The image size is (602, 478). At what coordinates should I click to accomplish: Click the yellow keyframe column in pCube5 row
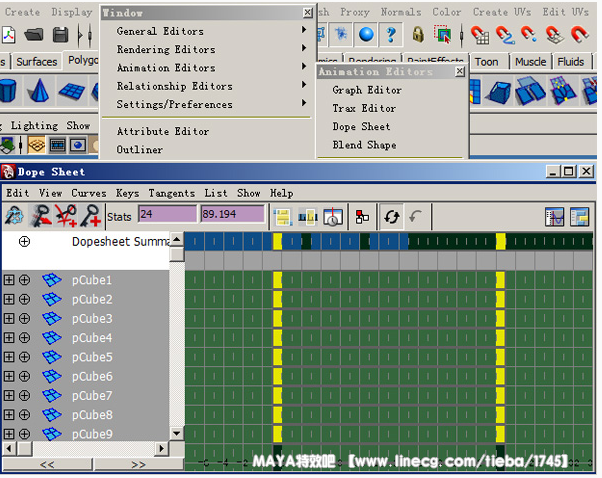[278, 357]
